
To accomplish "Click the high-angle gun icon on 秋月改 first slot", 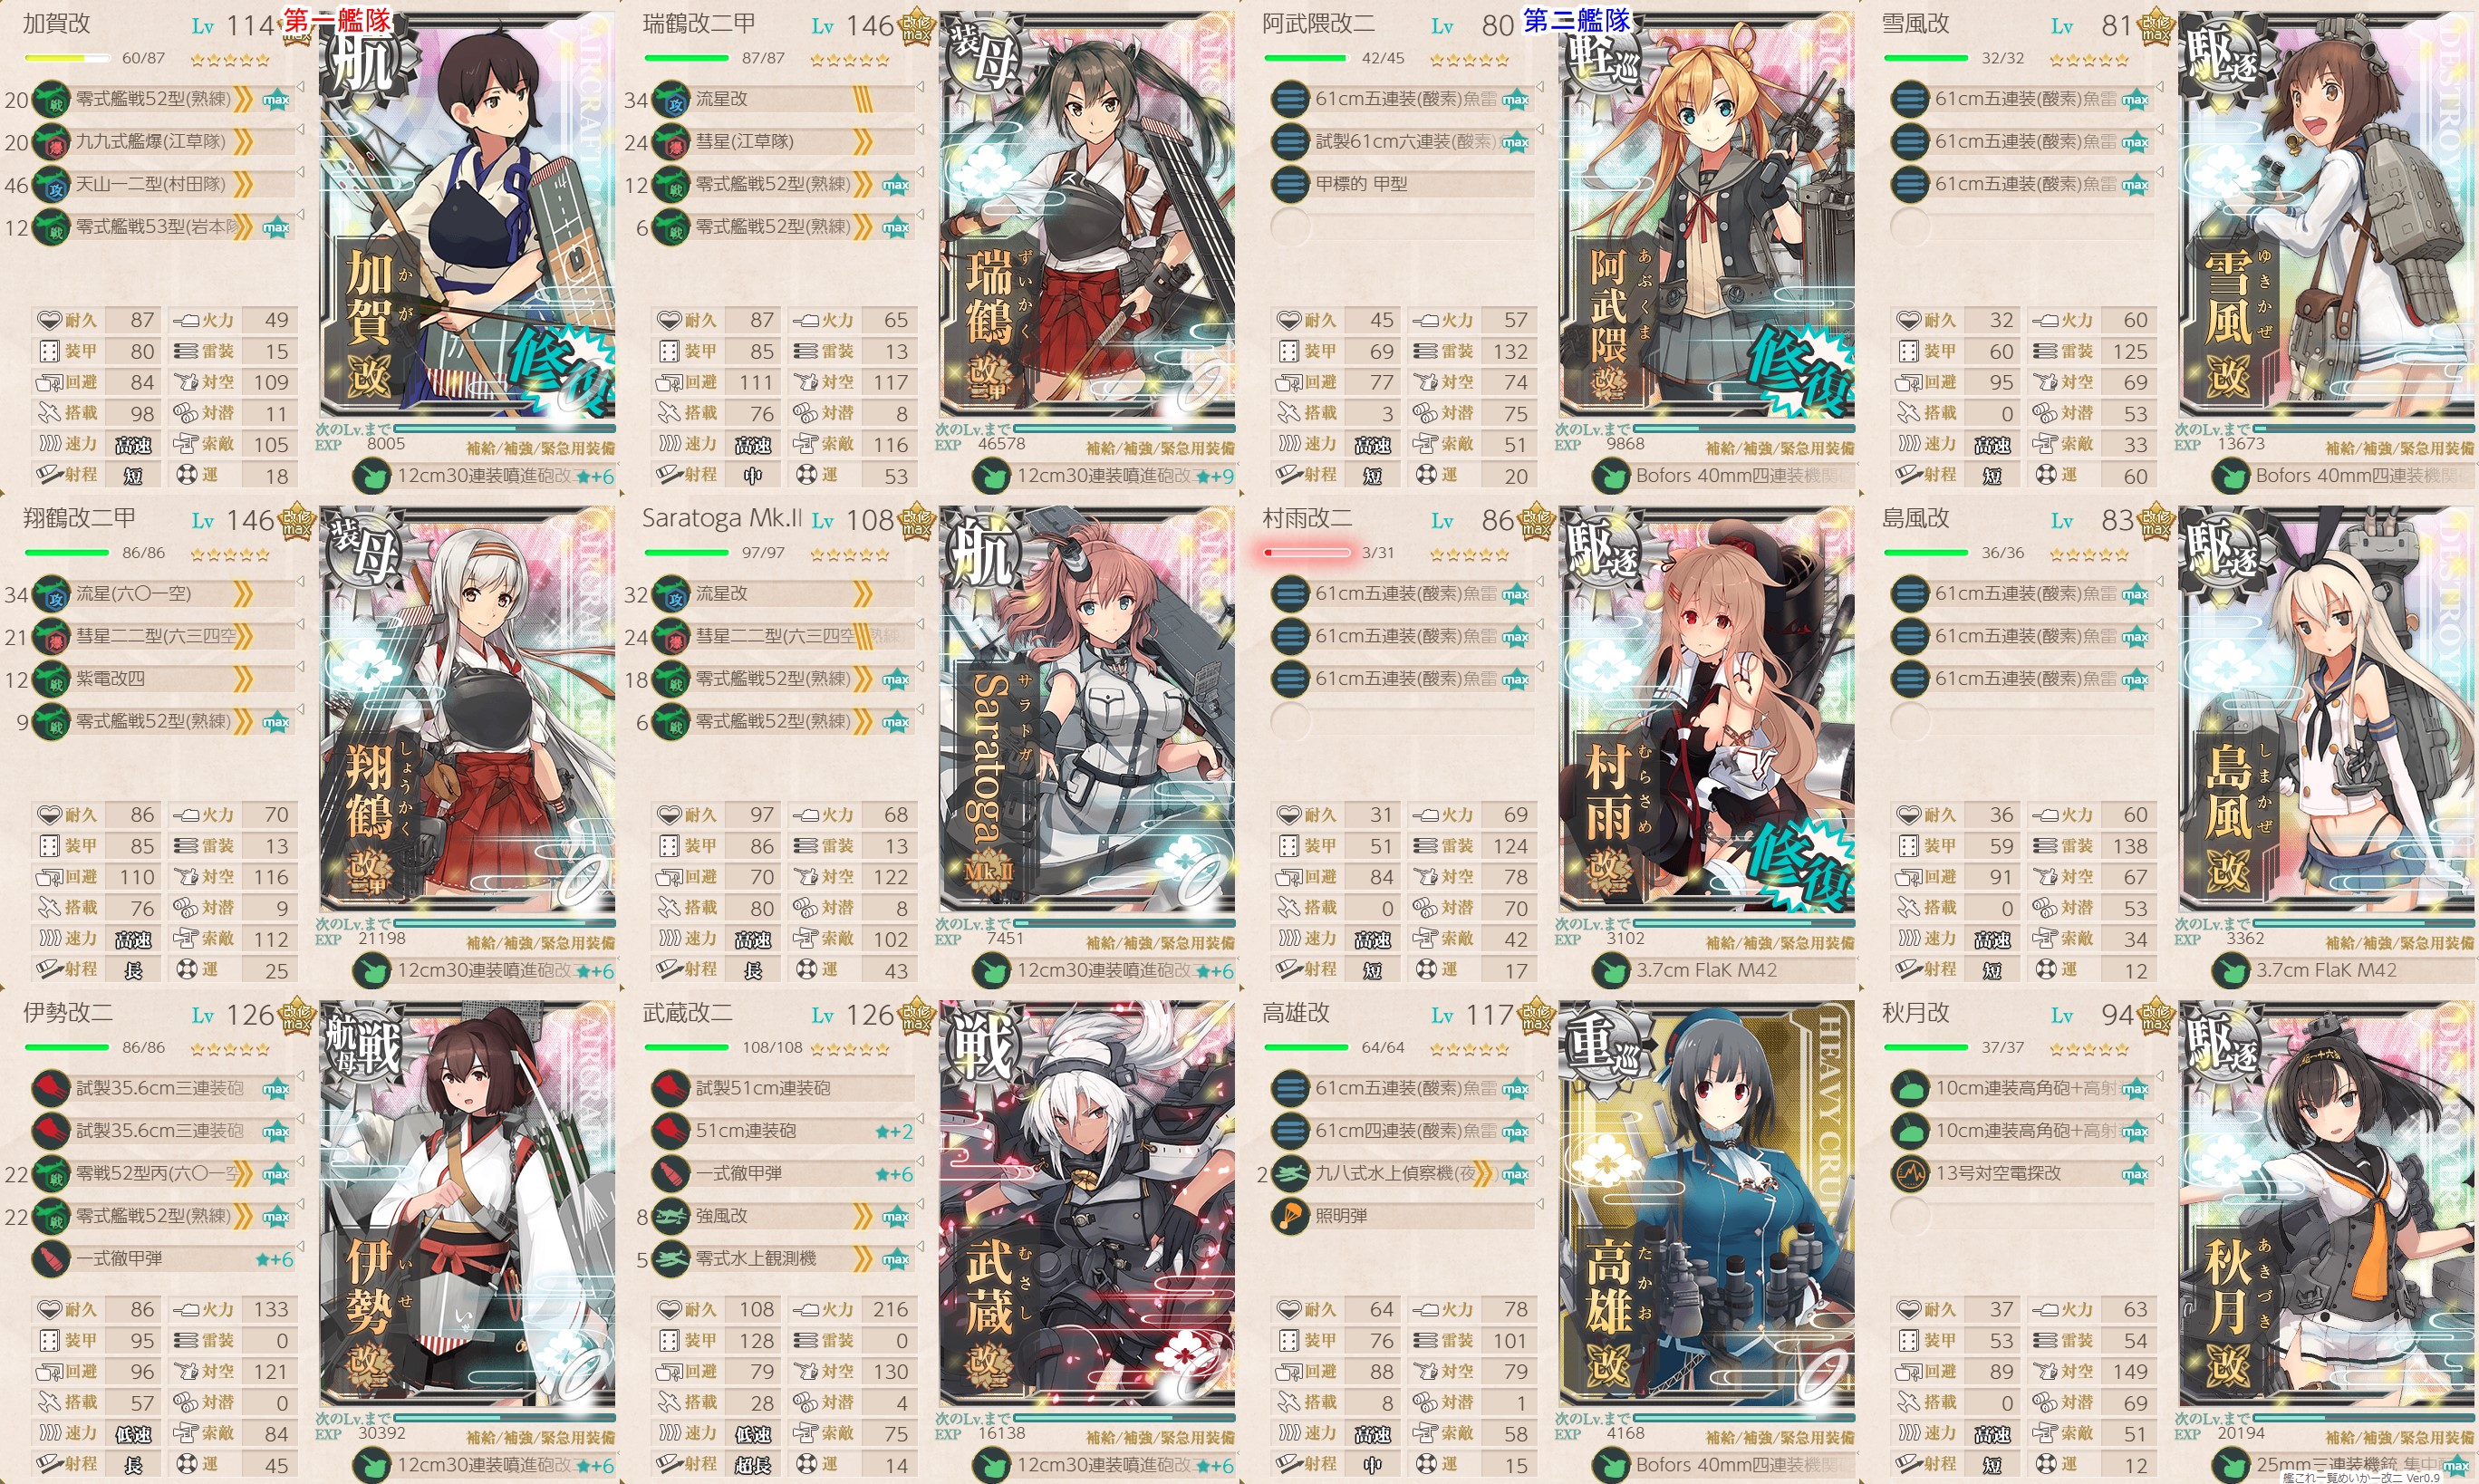I will tap(1910, 1088).
